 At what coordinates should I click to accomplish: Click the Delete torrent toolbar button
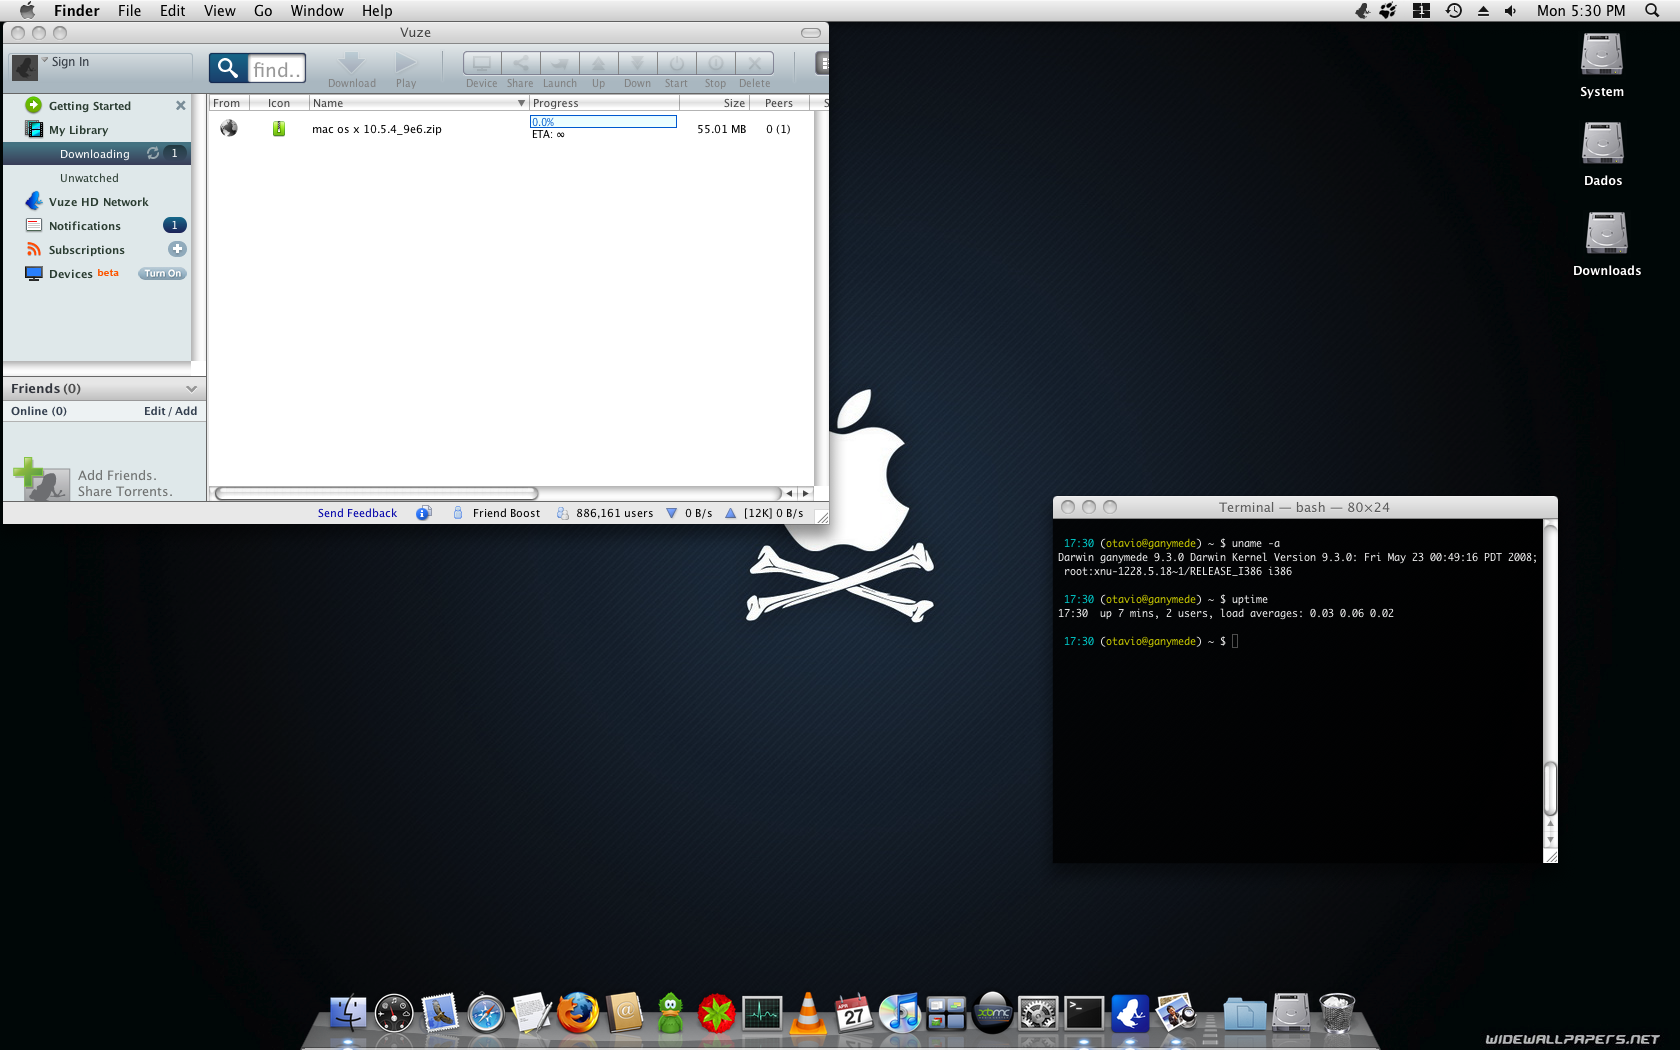tap(755, 63)
